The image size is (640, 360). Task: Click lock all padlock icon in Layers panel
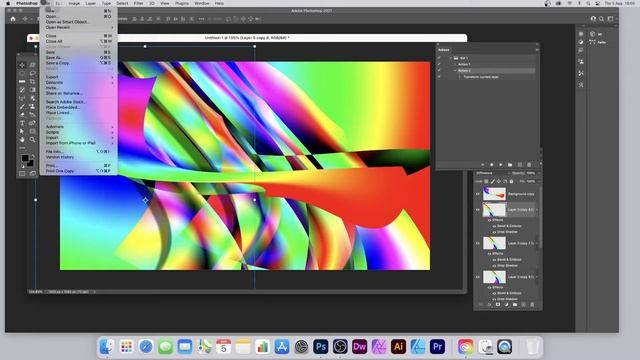pyautogui.click(x=511, y=181)
